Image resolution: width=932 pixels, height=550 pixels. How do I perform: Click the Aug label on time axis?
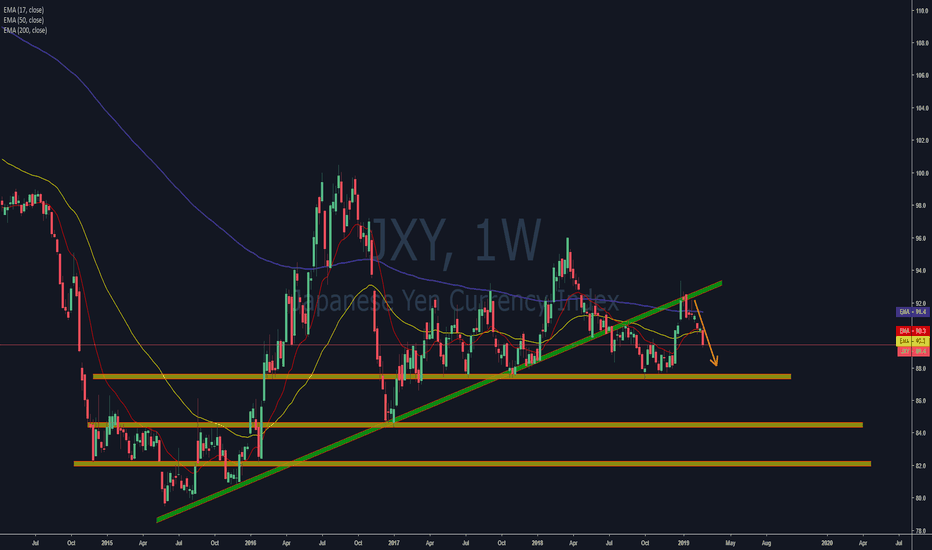(x=767, y=543)
